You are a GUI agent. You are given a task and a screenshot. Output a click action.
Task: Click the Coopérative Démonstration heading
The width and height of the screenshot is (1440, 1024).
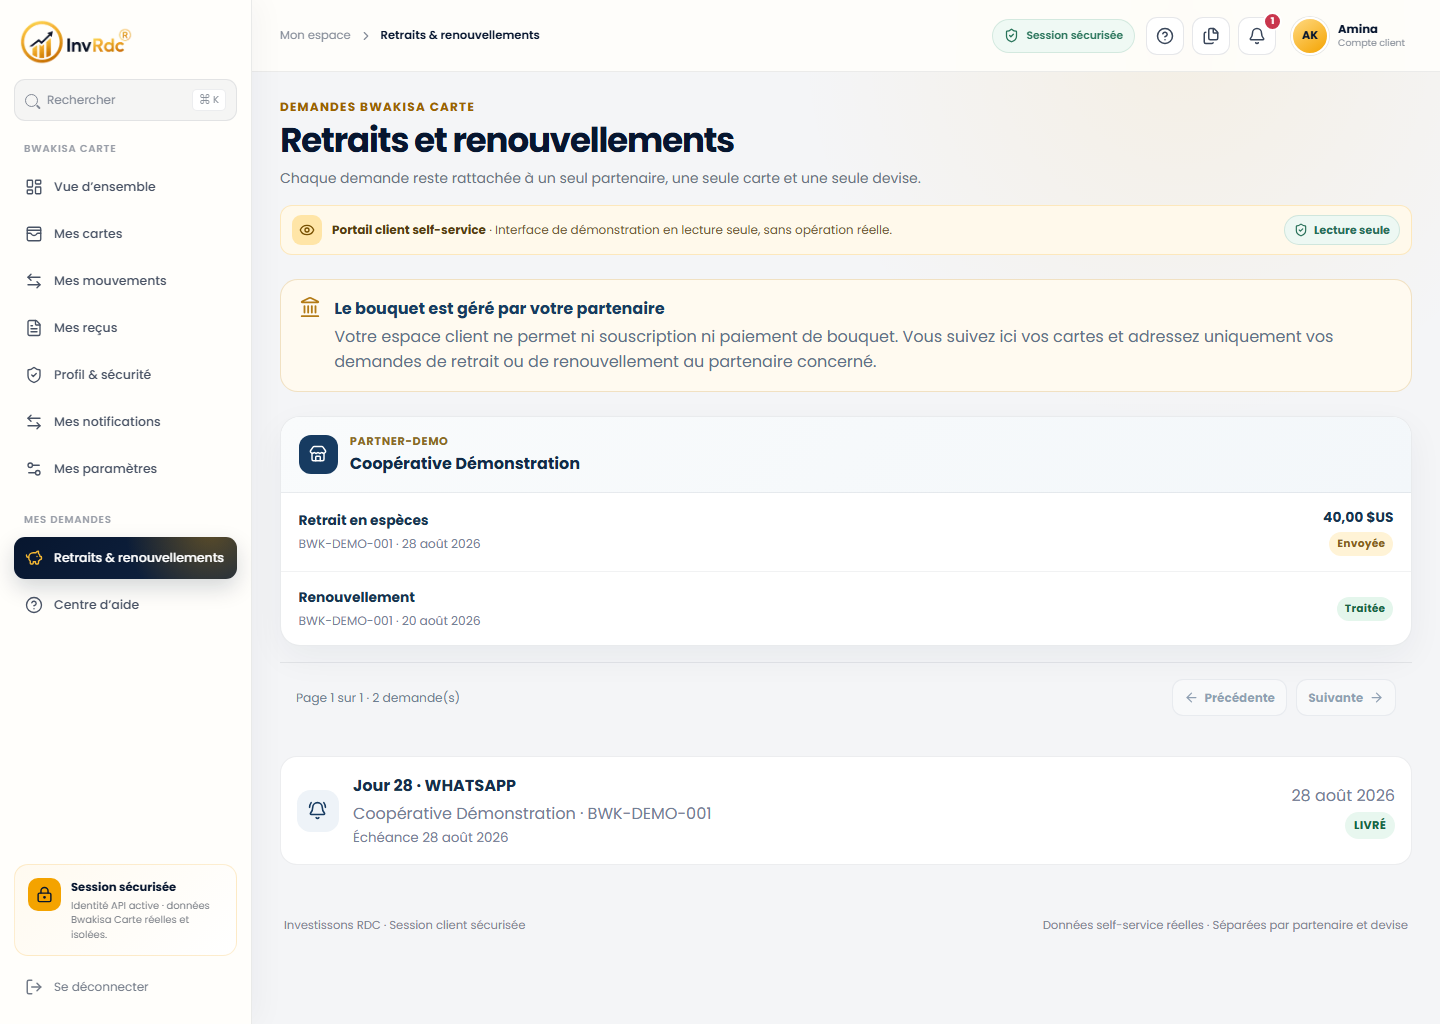click(465, 463)
